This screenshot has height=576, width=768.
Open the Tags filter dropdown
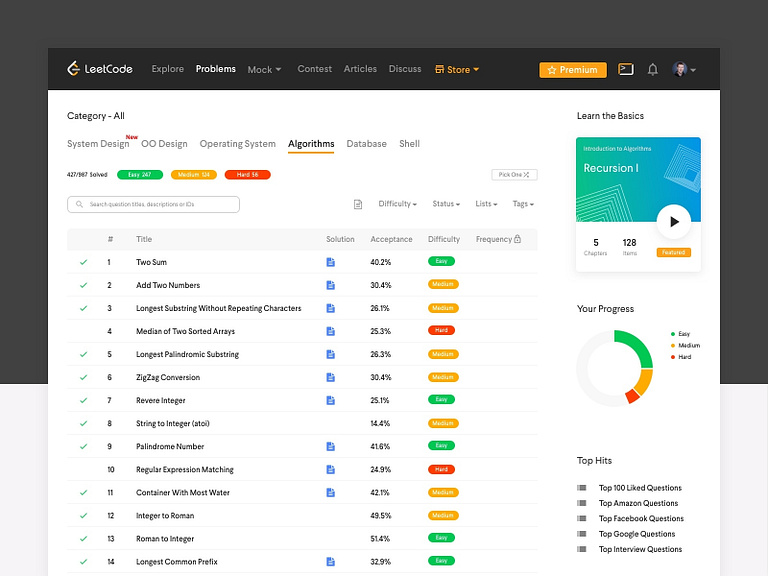(x=523, y=204)
